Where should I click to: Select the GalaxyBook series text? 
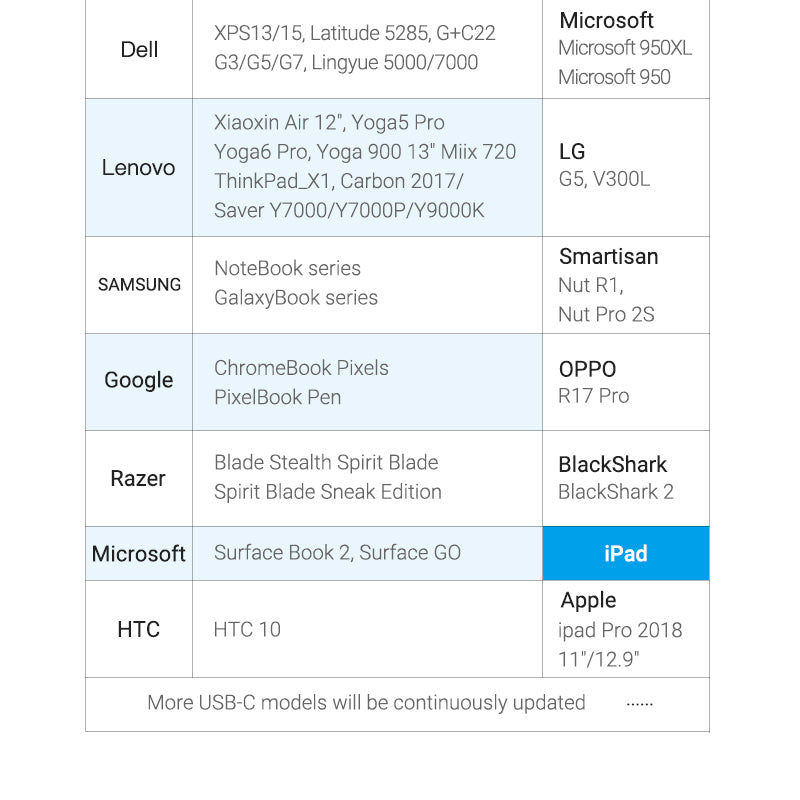pyautogui.click(x=296, y=298)
